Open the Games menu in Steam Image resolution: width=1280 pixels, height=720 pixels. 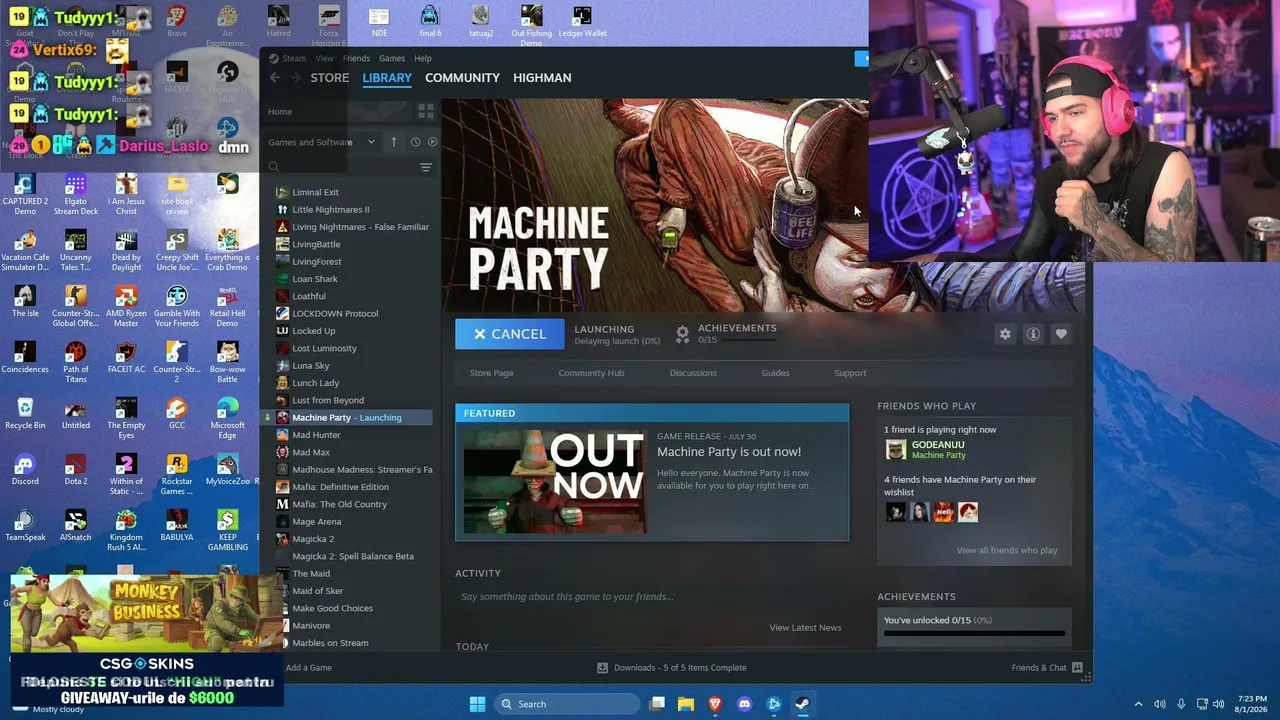[392, 58]
